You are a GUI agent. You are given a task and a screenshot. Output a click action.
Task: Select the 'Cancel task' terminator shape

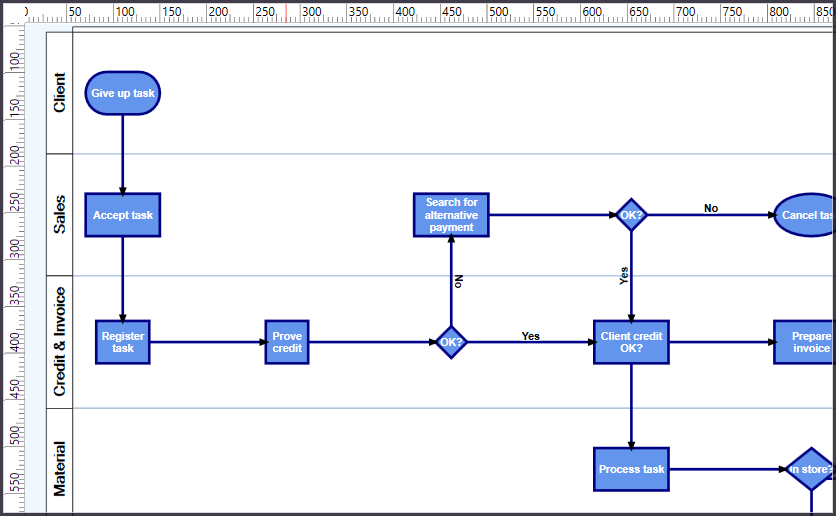coord(804,215)
